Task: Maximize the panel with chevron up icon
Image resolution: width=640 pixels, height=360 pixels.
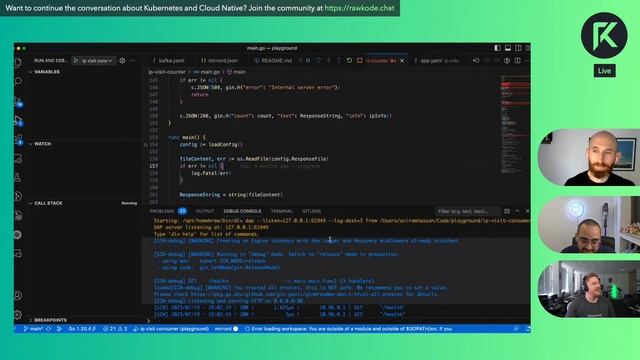Action: pos(517,211)
